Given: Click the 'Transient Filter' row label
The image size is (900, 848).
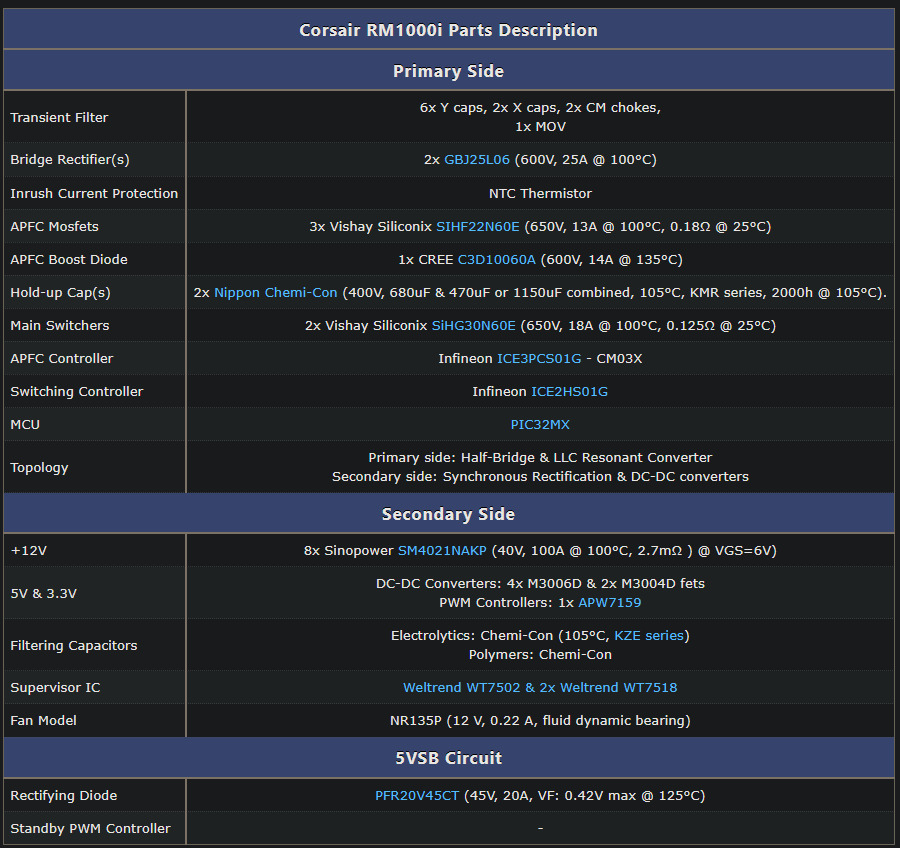Looking at the screenshot, I should [59, 118].
